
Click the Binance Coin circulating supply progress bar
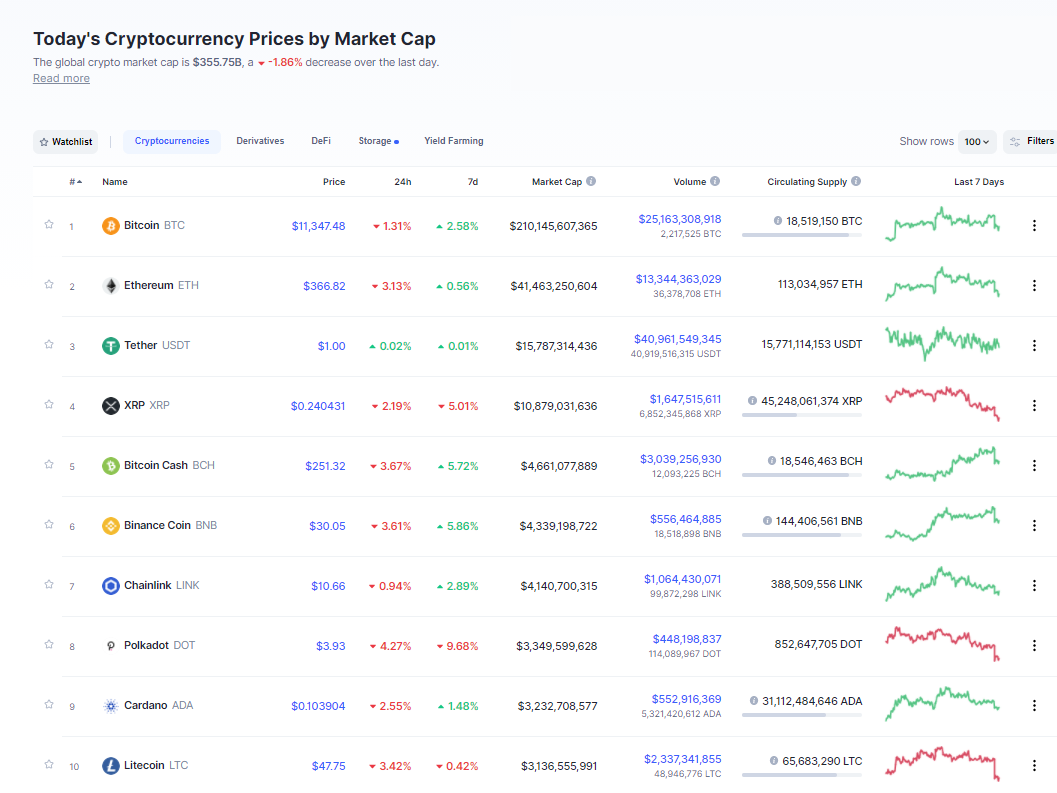pyautogui.click(x=802, y=535)
